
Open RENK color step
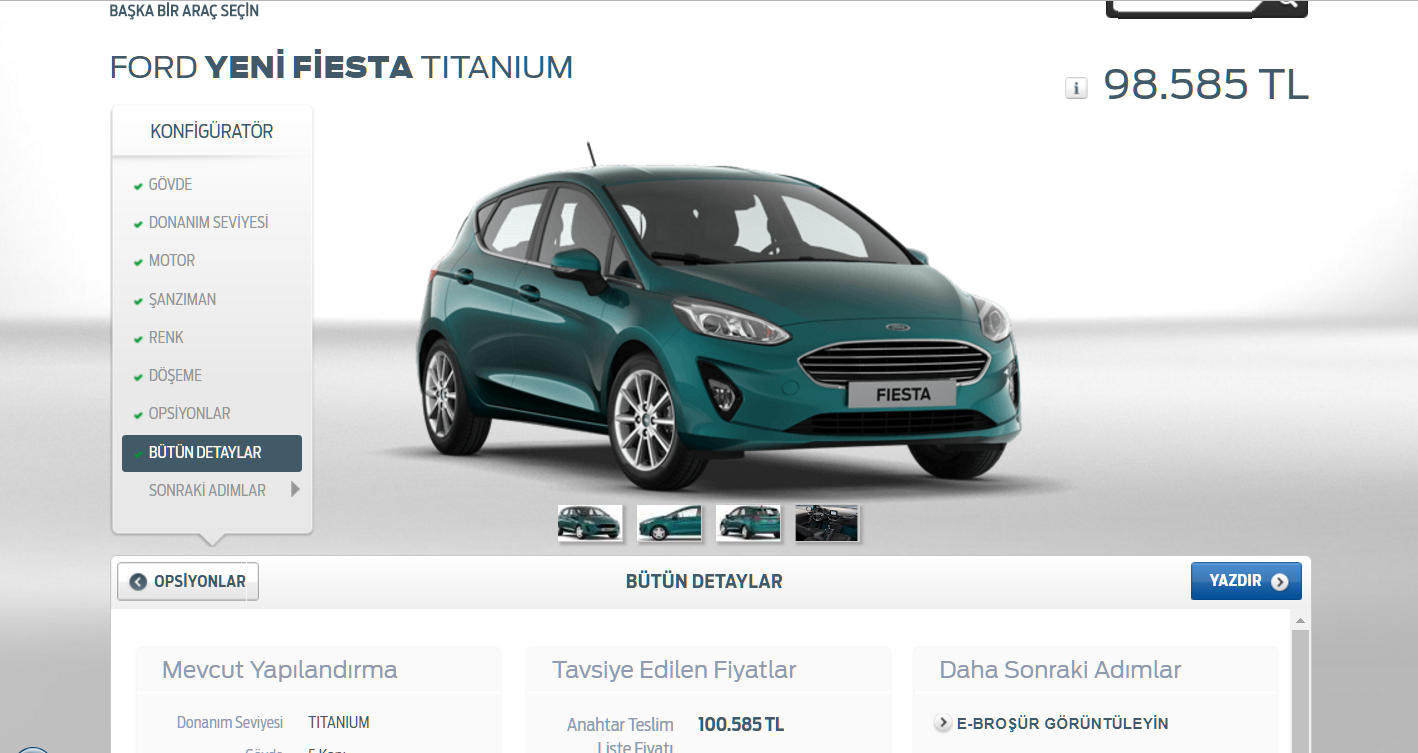[166, 338]
